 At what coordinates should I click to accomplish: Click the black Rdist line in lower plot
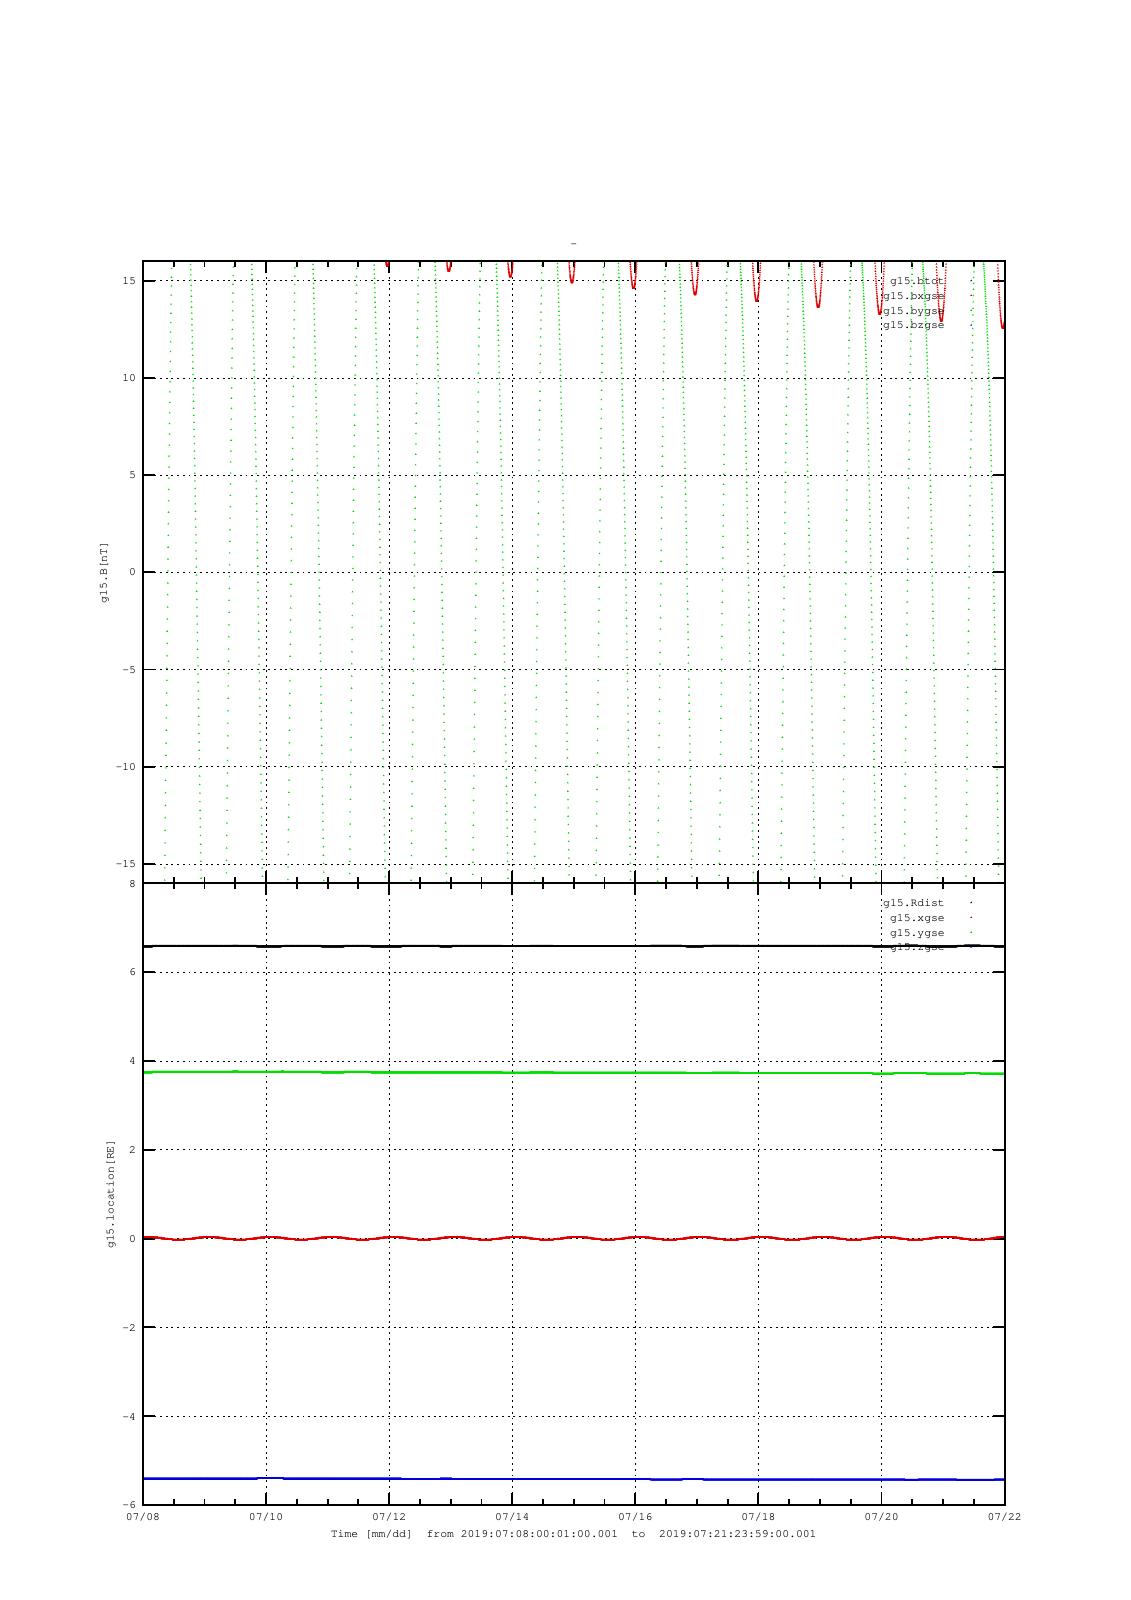coord(573,946)
